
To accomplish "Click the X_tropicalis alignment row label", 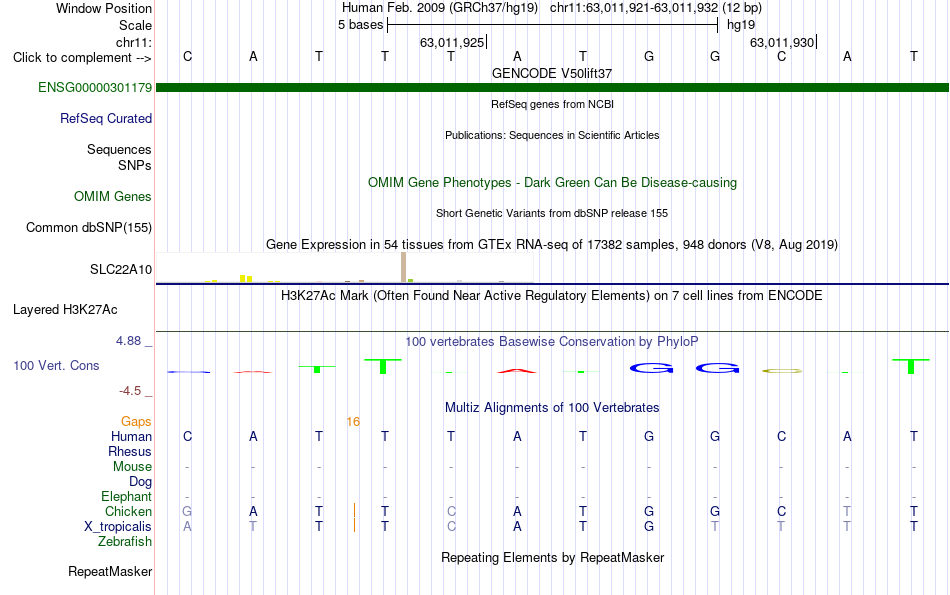I will click(118, 527).
